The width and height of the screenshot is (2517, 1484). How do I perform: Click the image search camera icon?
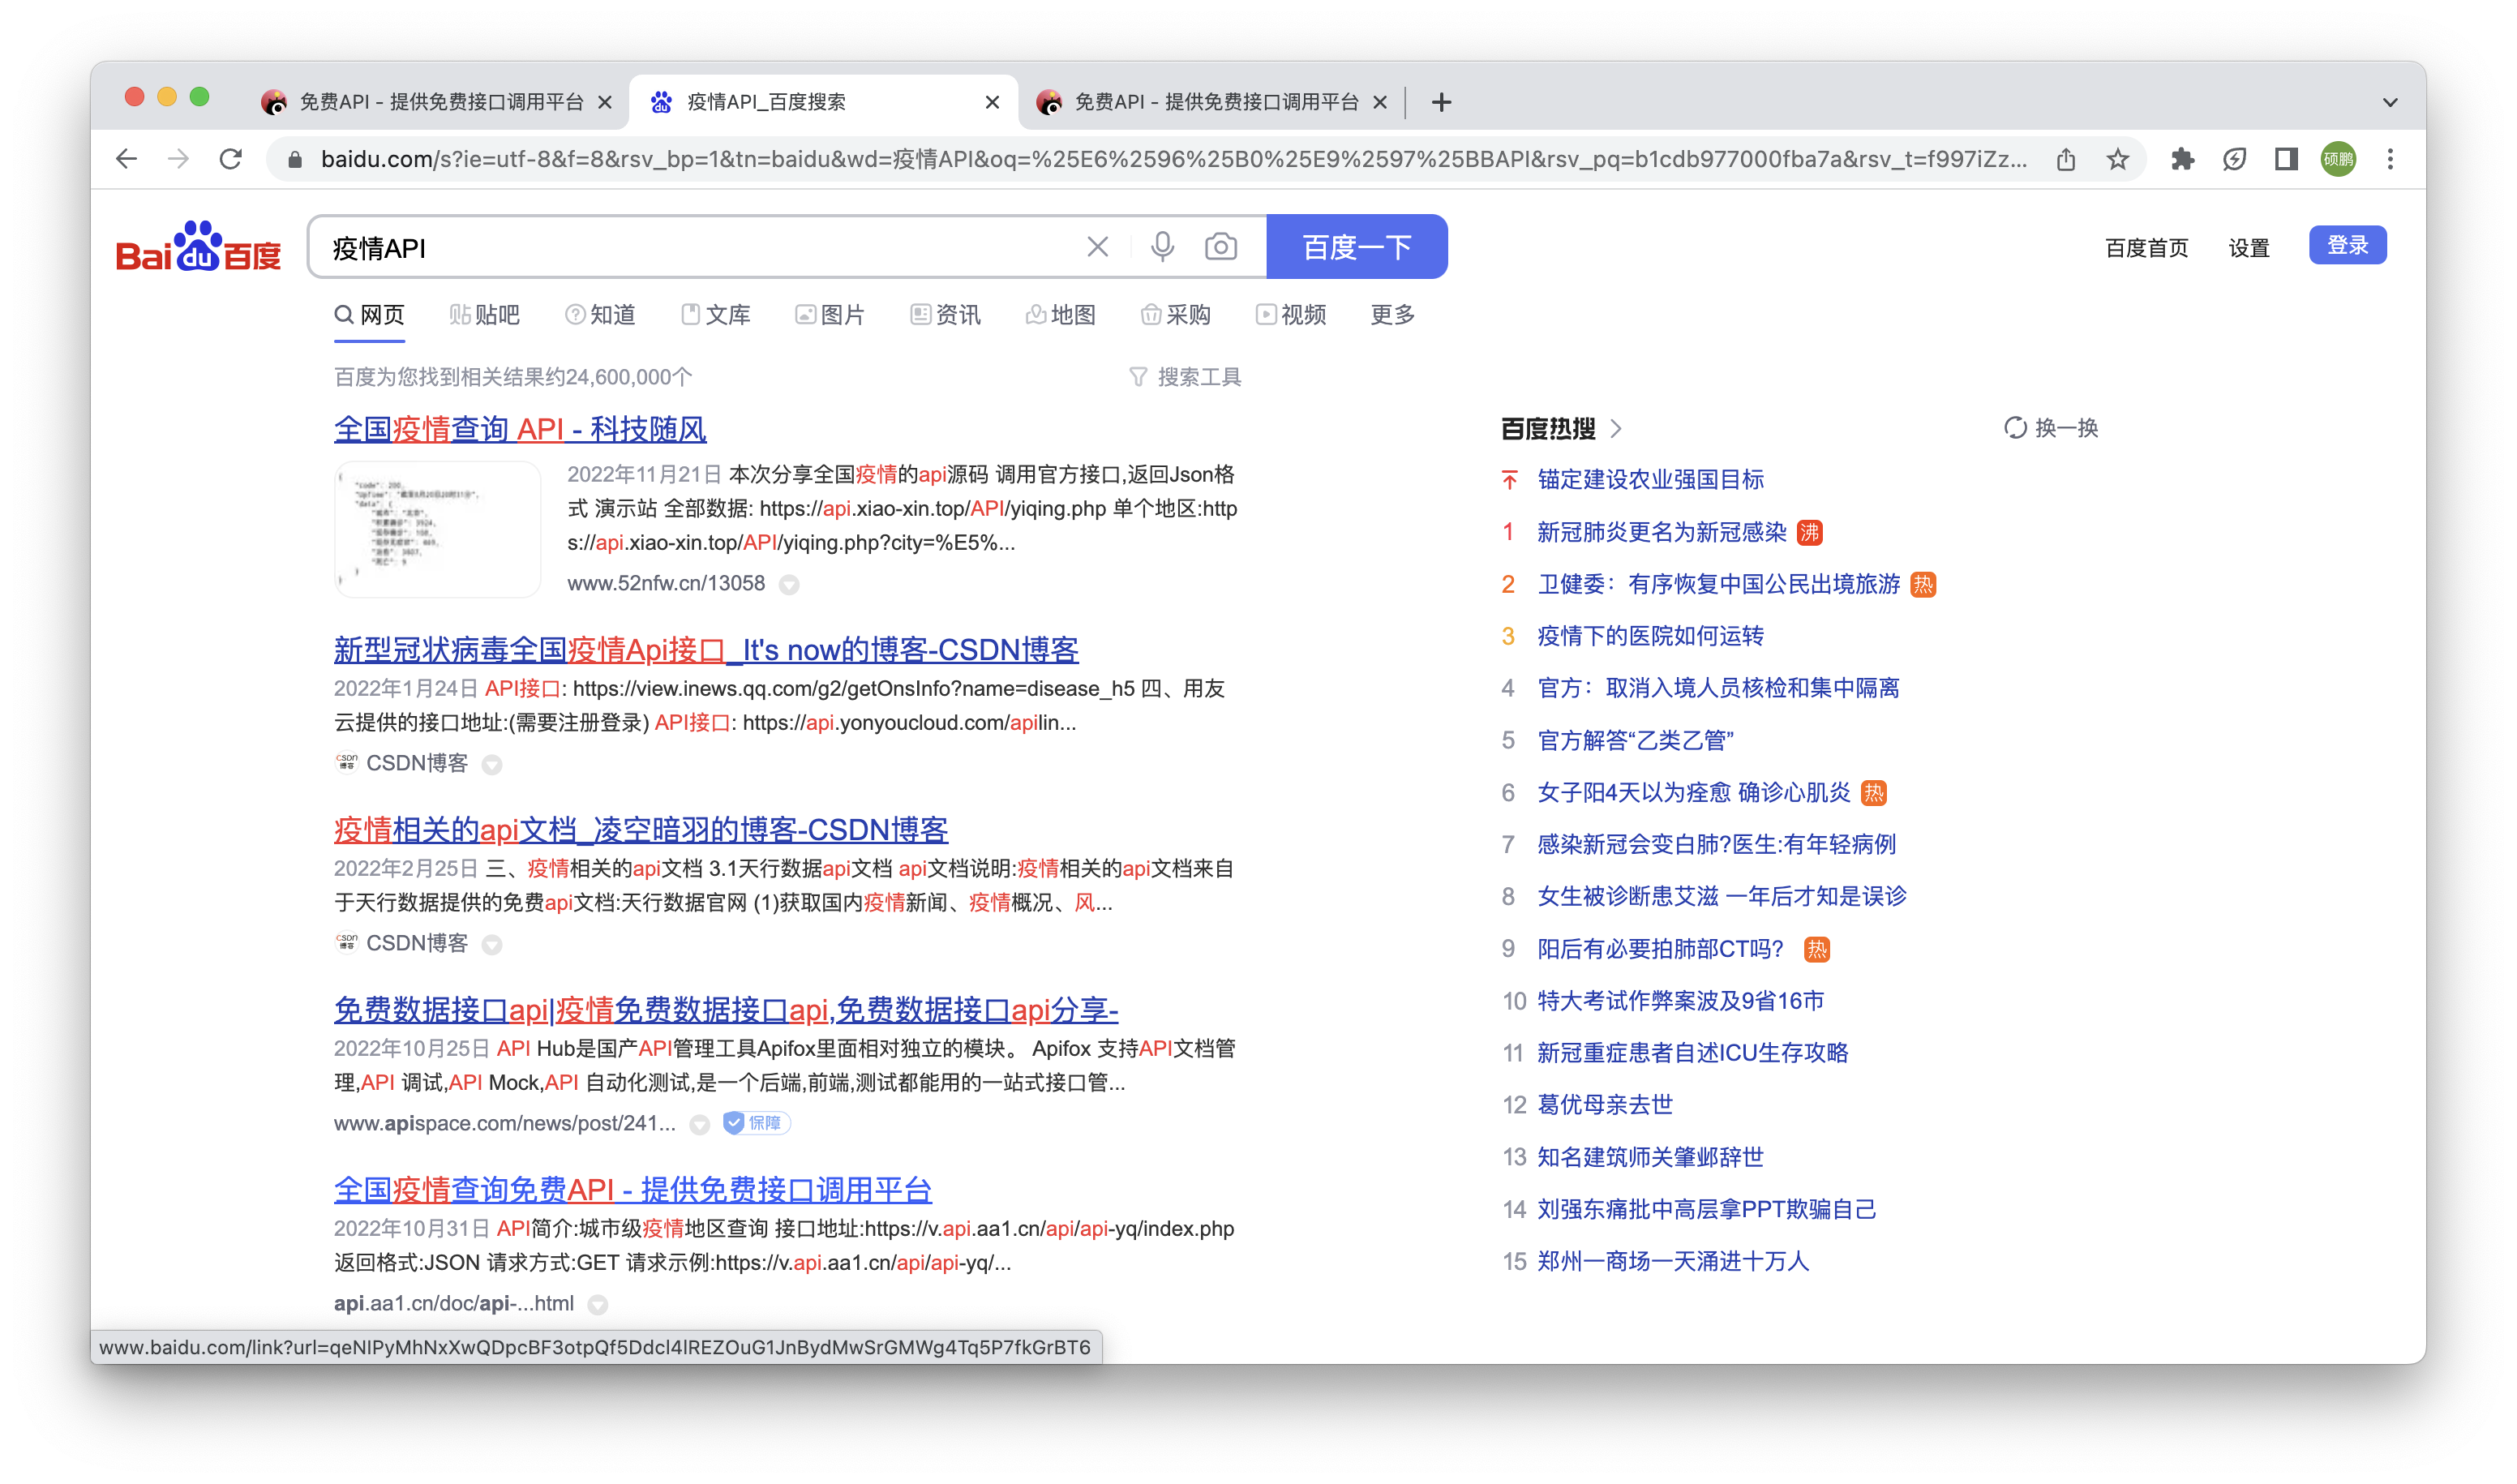pos(1220,247)
